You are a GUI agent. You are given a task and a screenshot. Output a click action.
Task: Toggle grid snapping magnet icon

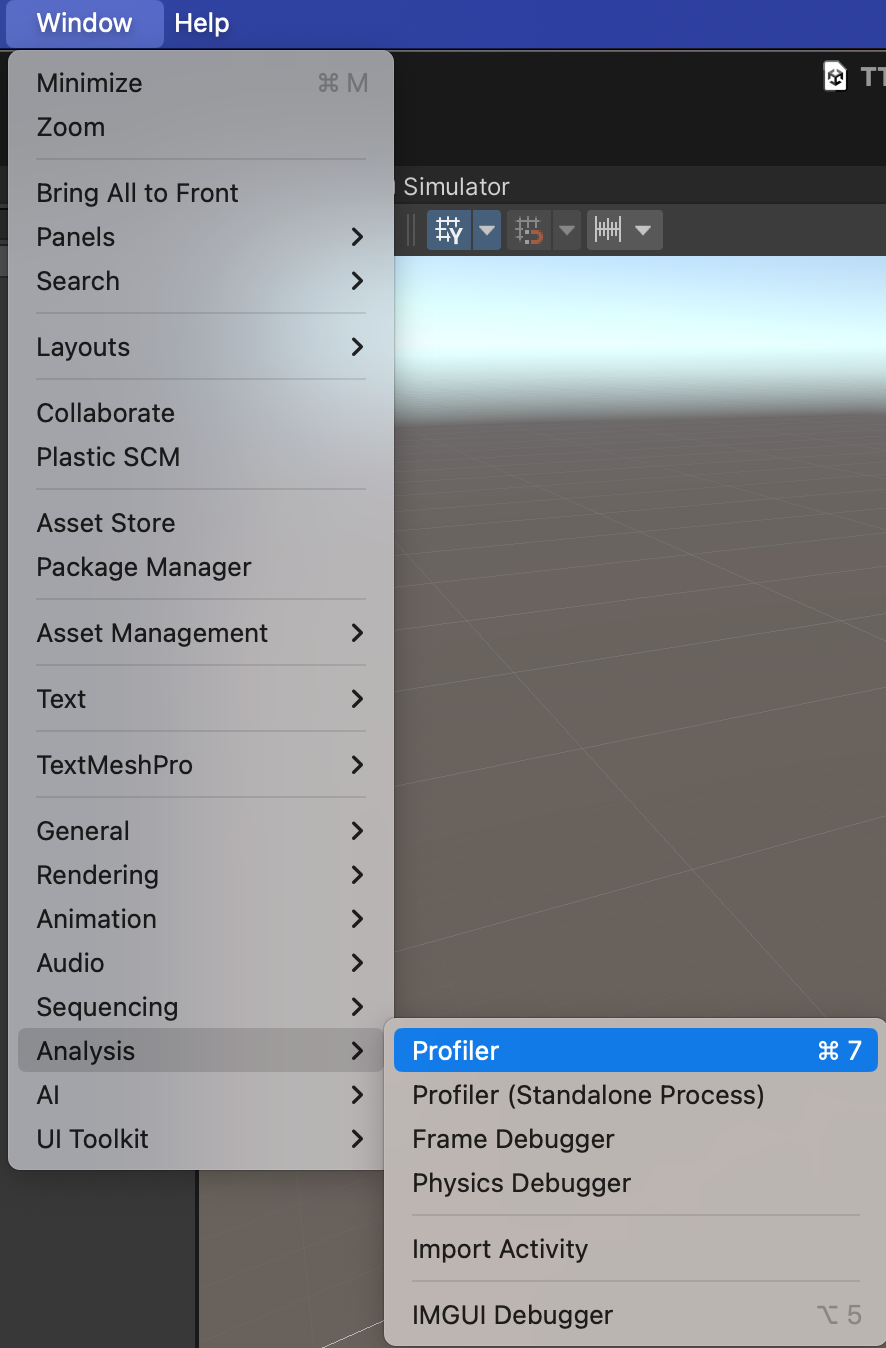click(529, 231)
